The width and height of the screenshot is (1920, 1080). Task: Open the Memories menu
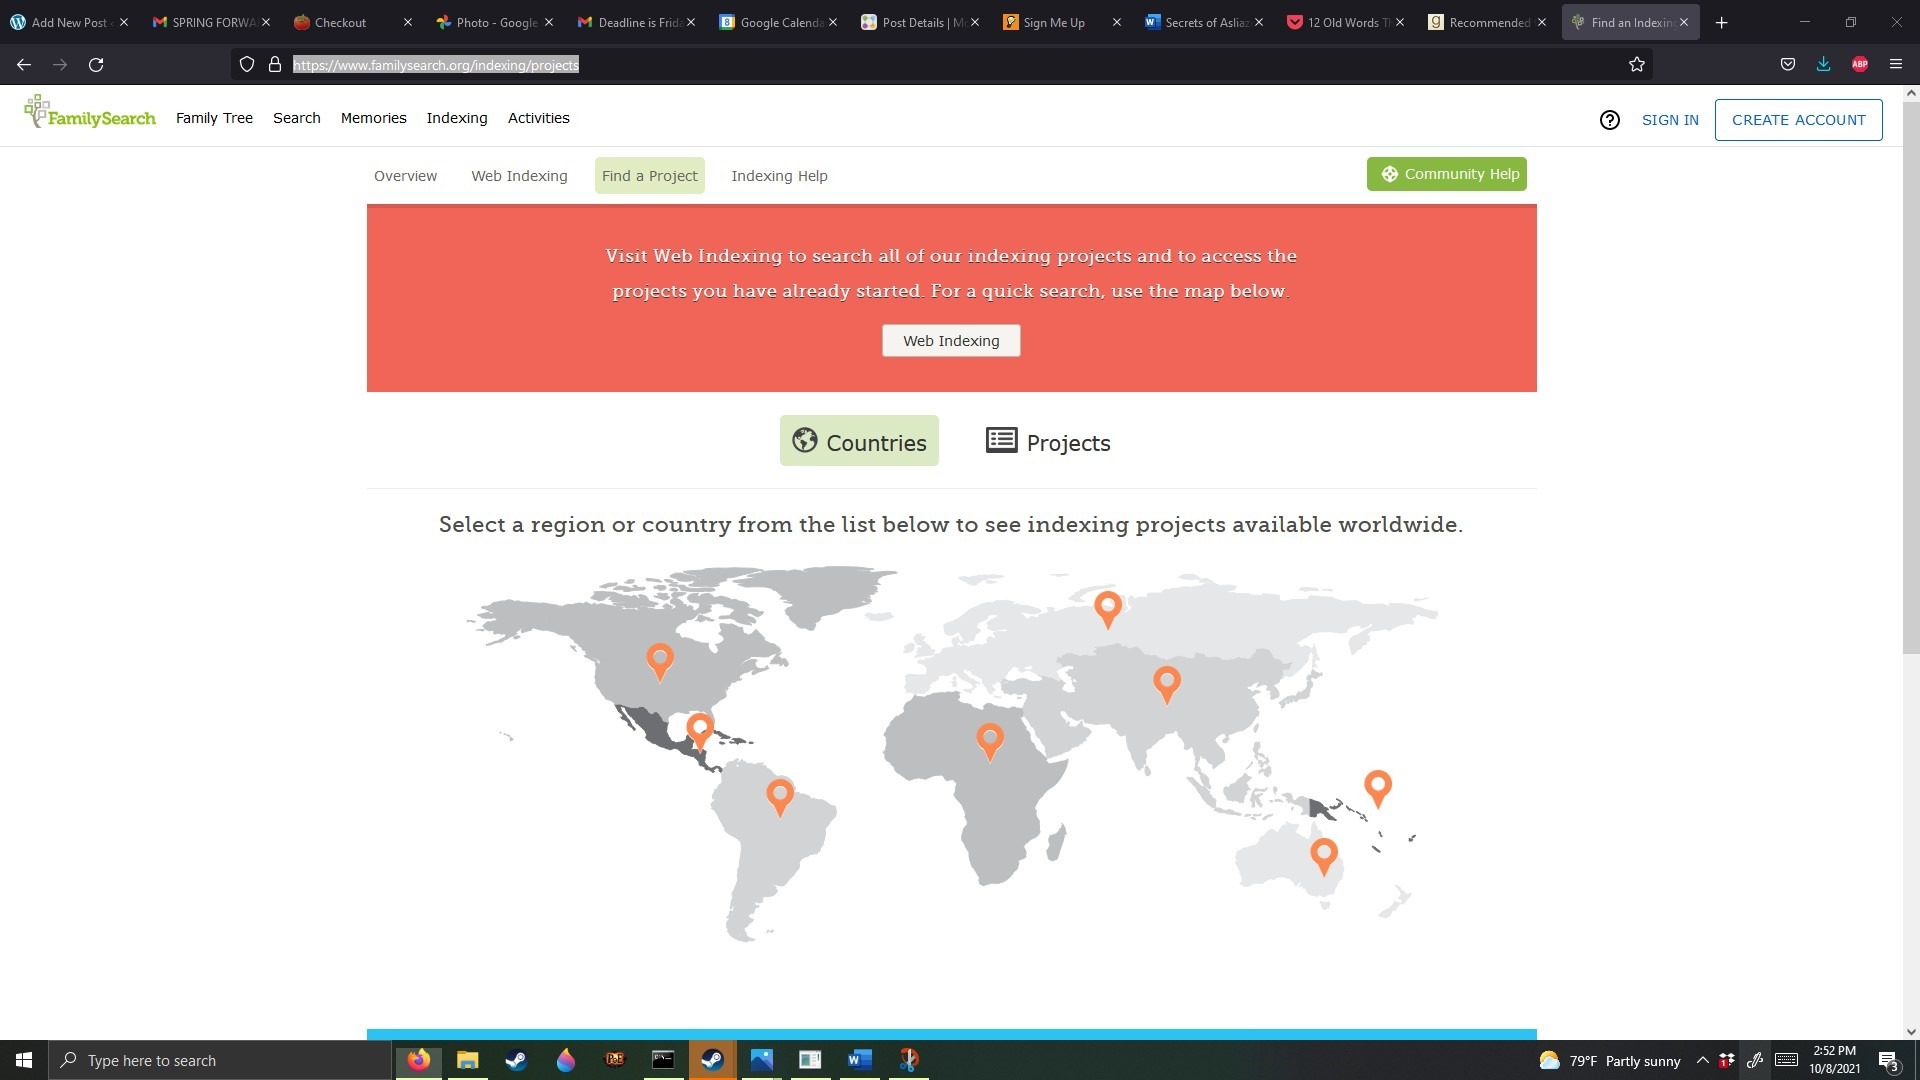coord(373,118)
